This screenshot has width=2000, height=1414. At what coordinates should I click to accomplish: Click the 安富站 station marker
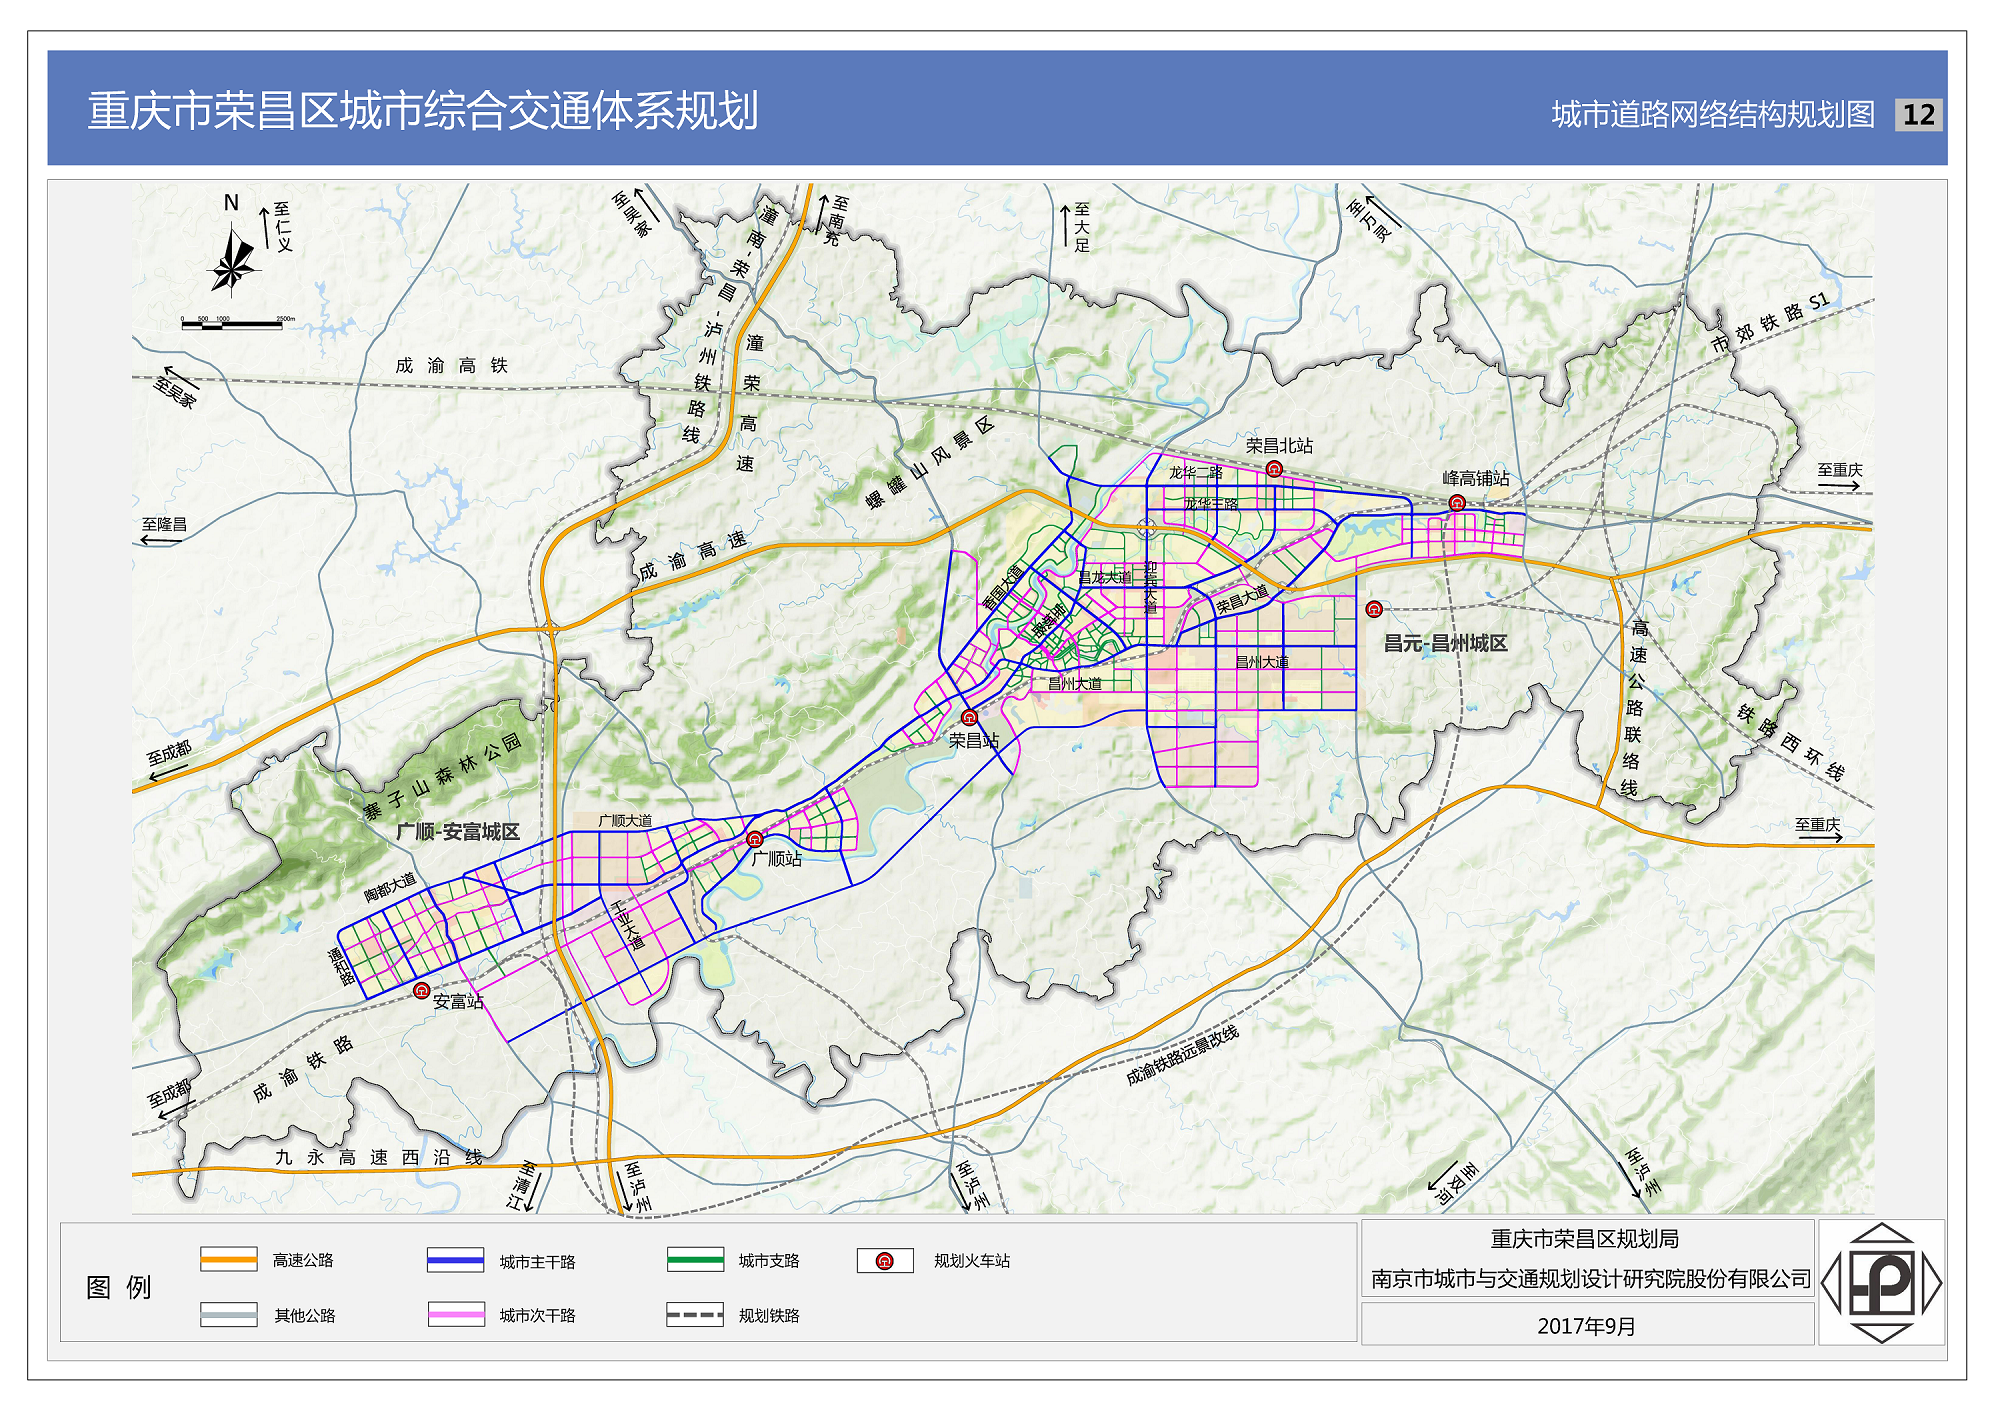422,991
